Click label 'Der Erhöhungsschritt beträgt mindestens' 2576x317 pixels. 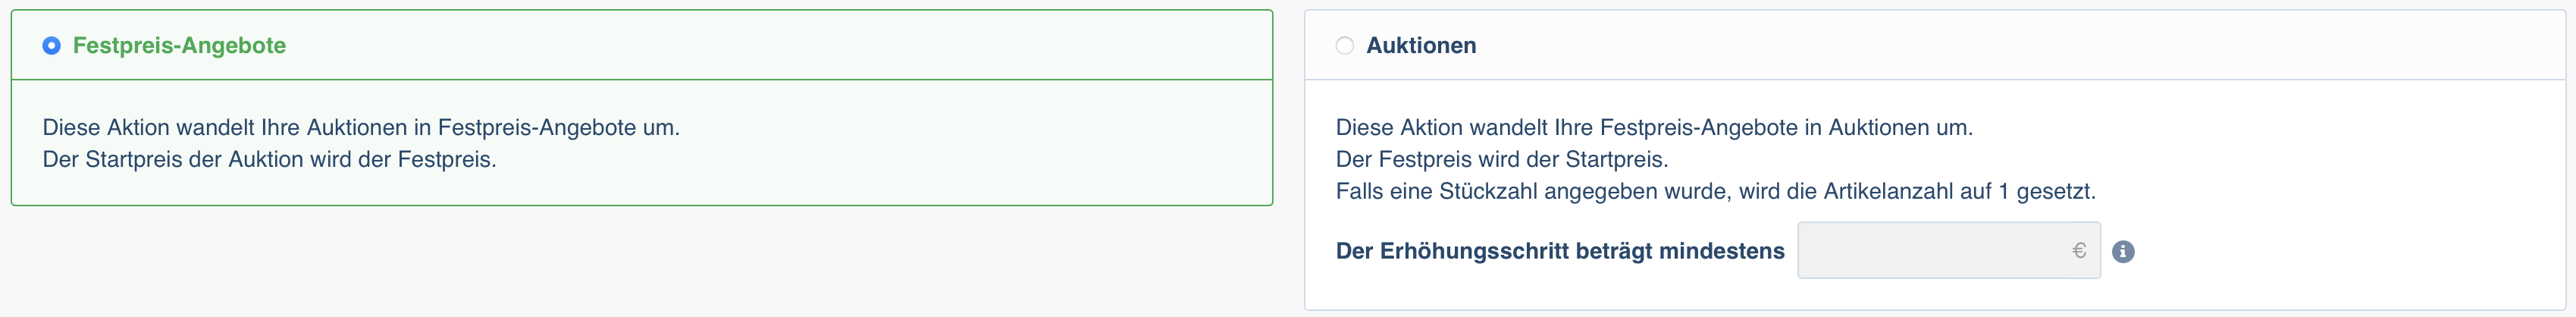(1560, 251)
